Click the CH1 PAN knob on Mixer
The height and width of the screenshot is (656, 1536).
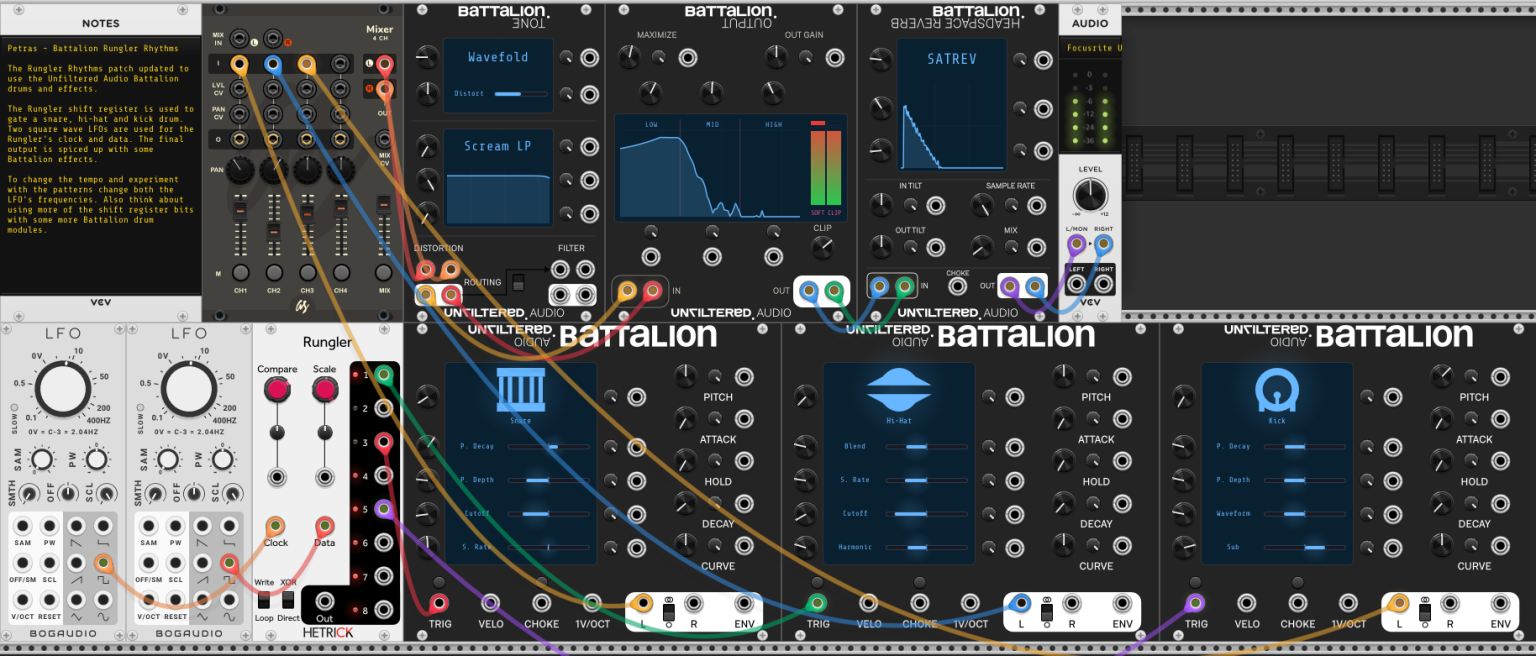[240, 170]
